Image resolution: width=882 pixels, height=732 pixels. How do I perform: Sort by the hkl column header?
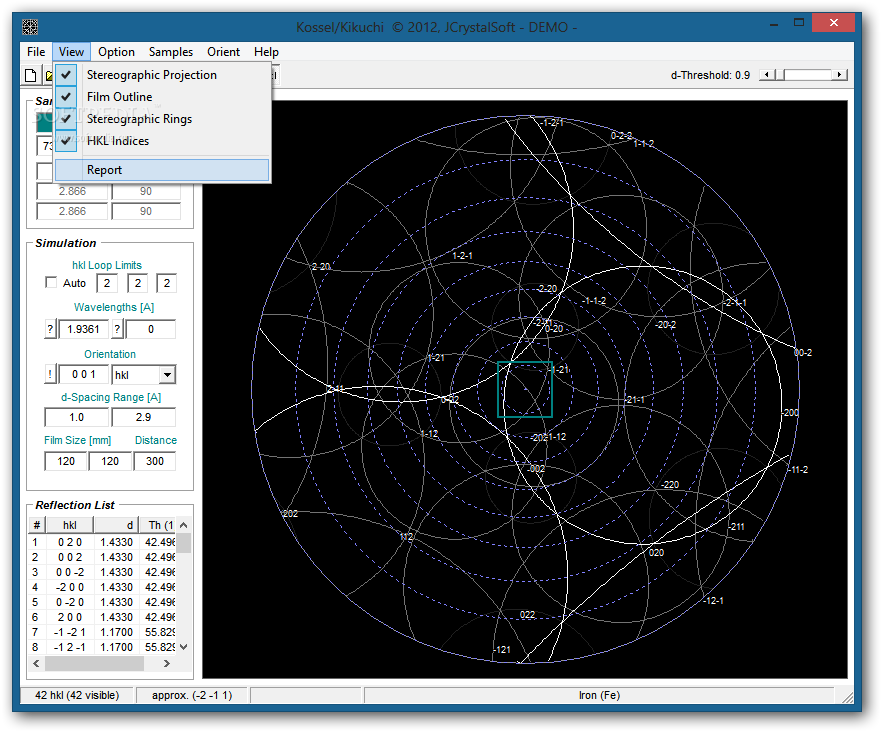70,525
